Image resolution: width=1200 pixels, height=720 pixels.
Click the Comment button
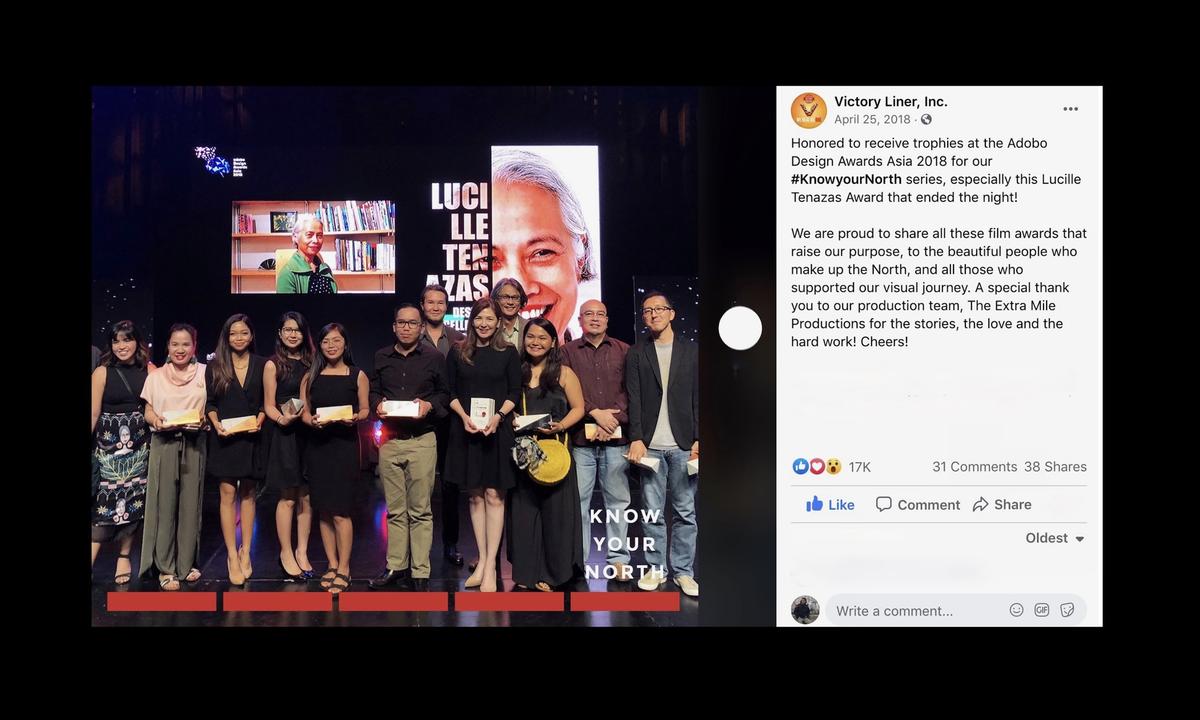[918, 505]
